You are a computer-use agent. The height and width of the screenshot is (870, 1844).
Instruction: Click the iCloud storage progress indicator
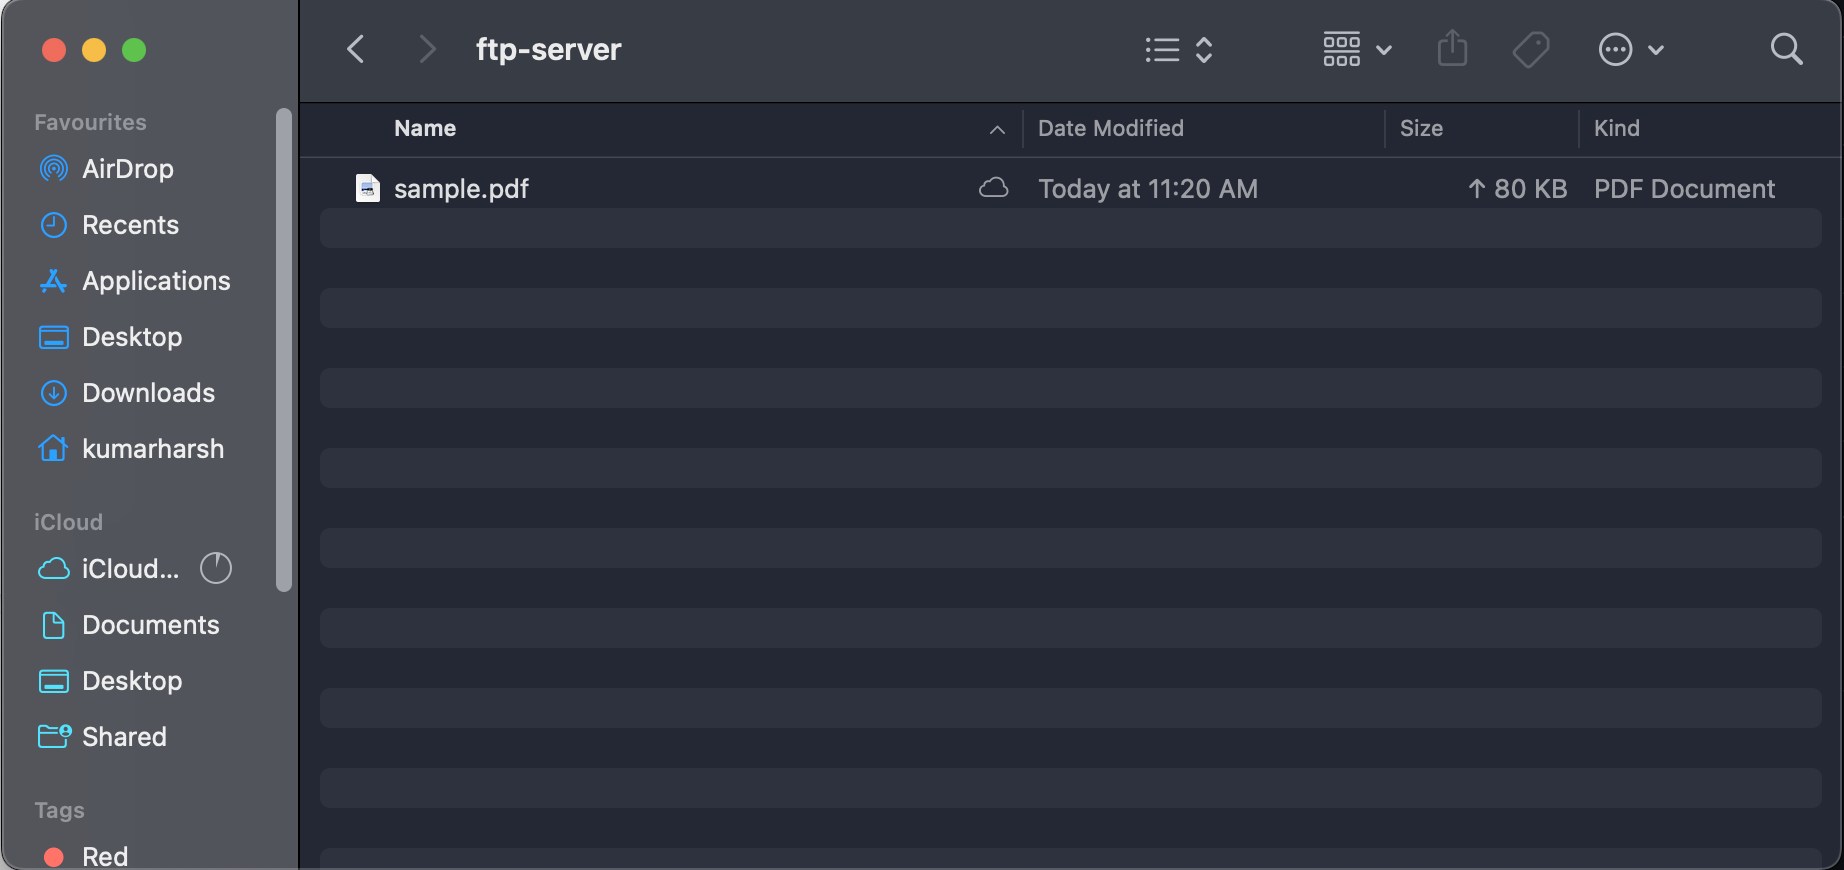tap(216, 568)
